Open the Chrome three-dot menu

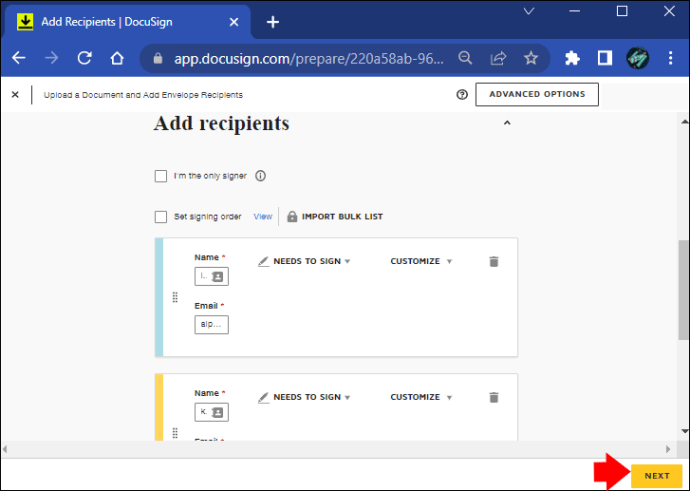[670, 58]
